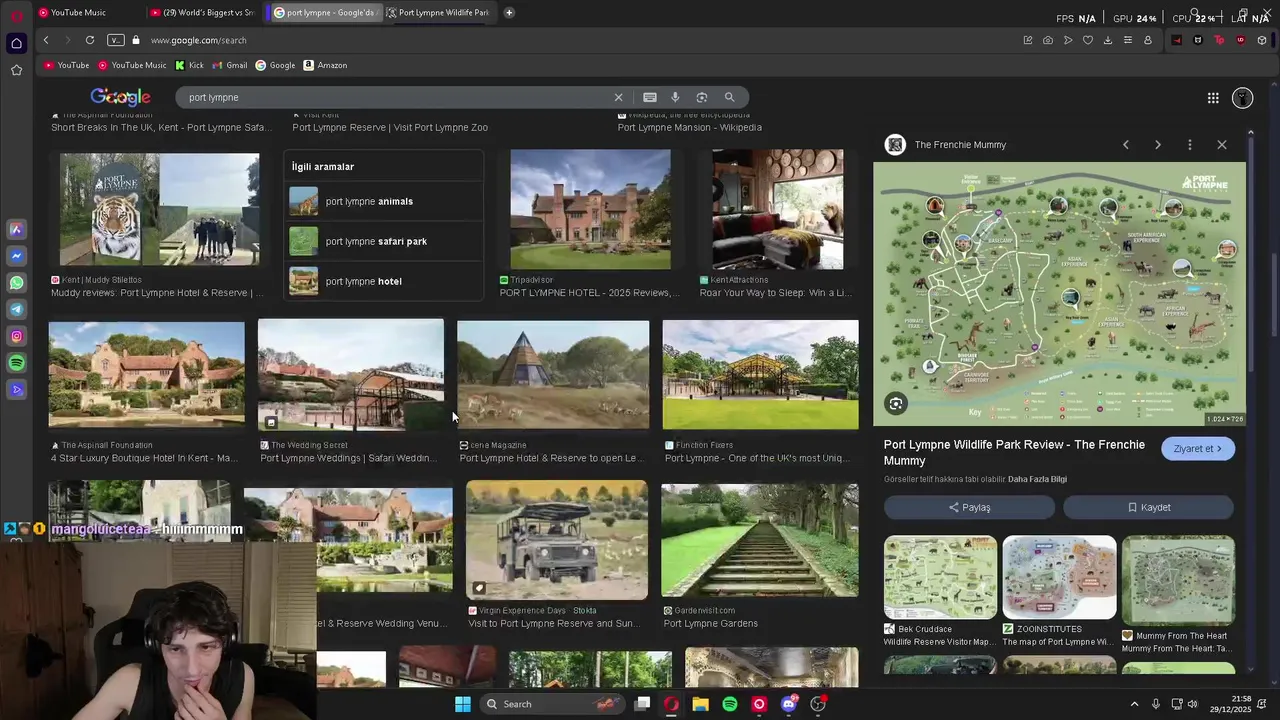This screenshot has height=720, width=1280.
Task: Close the image preview panel
Action: [x=1222, y=145]
